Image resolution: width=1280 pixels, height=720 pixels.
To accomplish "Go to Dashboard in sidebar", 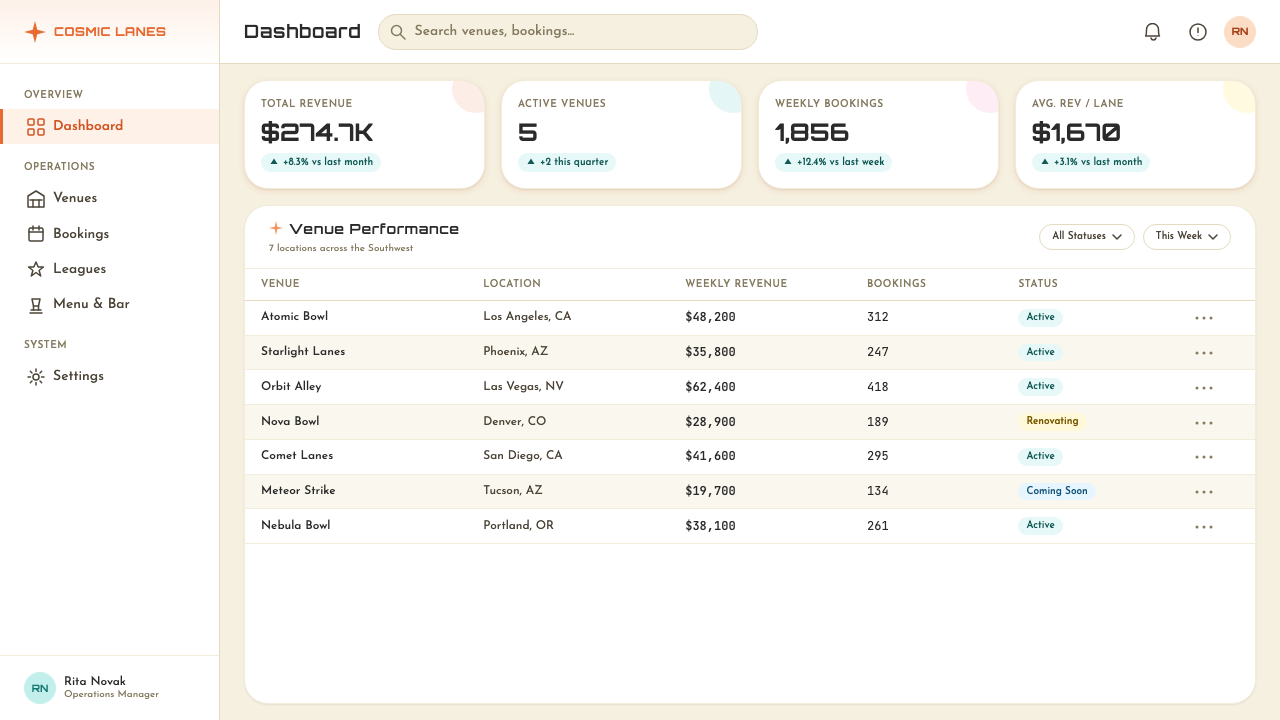I will point(110,126).
